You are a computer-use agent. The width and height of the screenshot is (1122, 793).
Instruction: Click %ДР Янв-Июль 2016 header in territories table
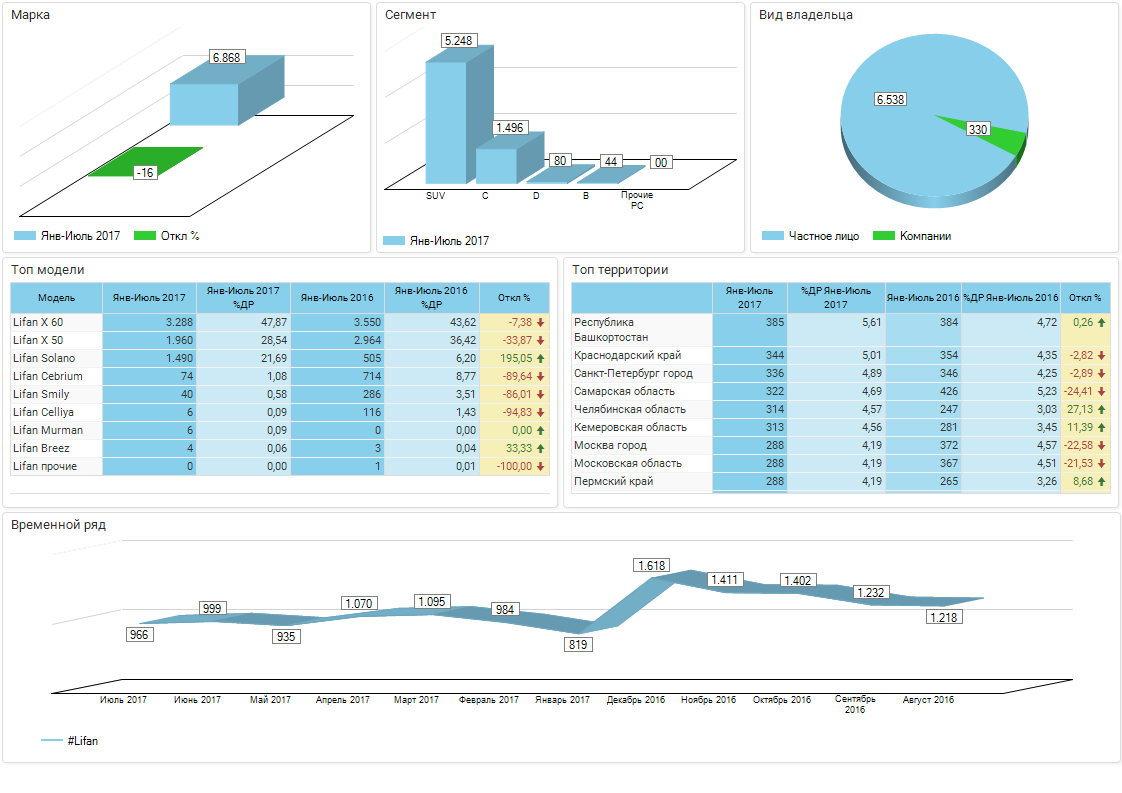[1011, 298]
